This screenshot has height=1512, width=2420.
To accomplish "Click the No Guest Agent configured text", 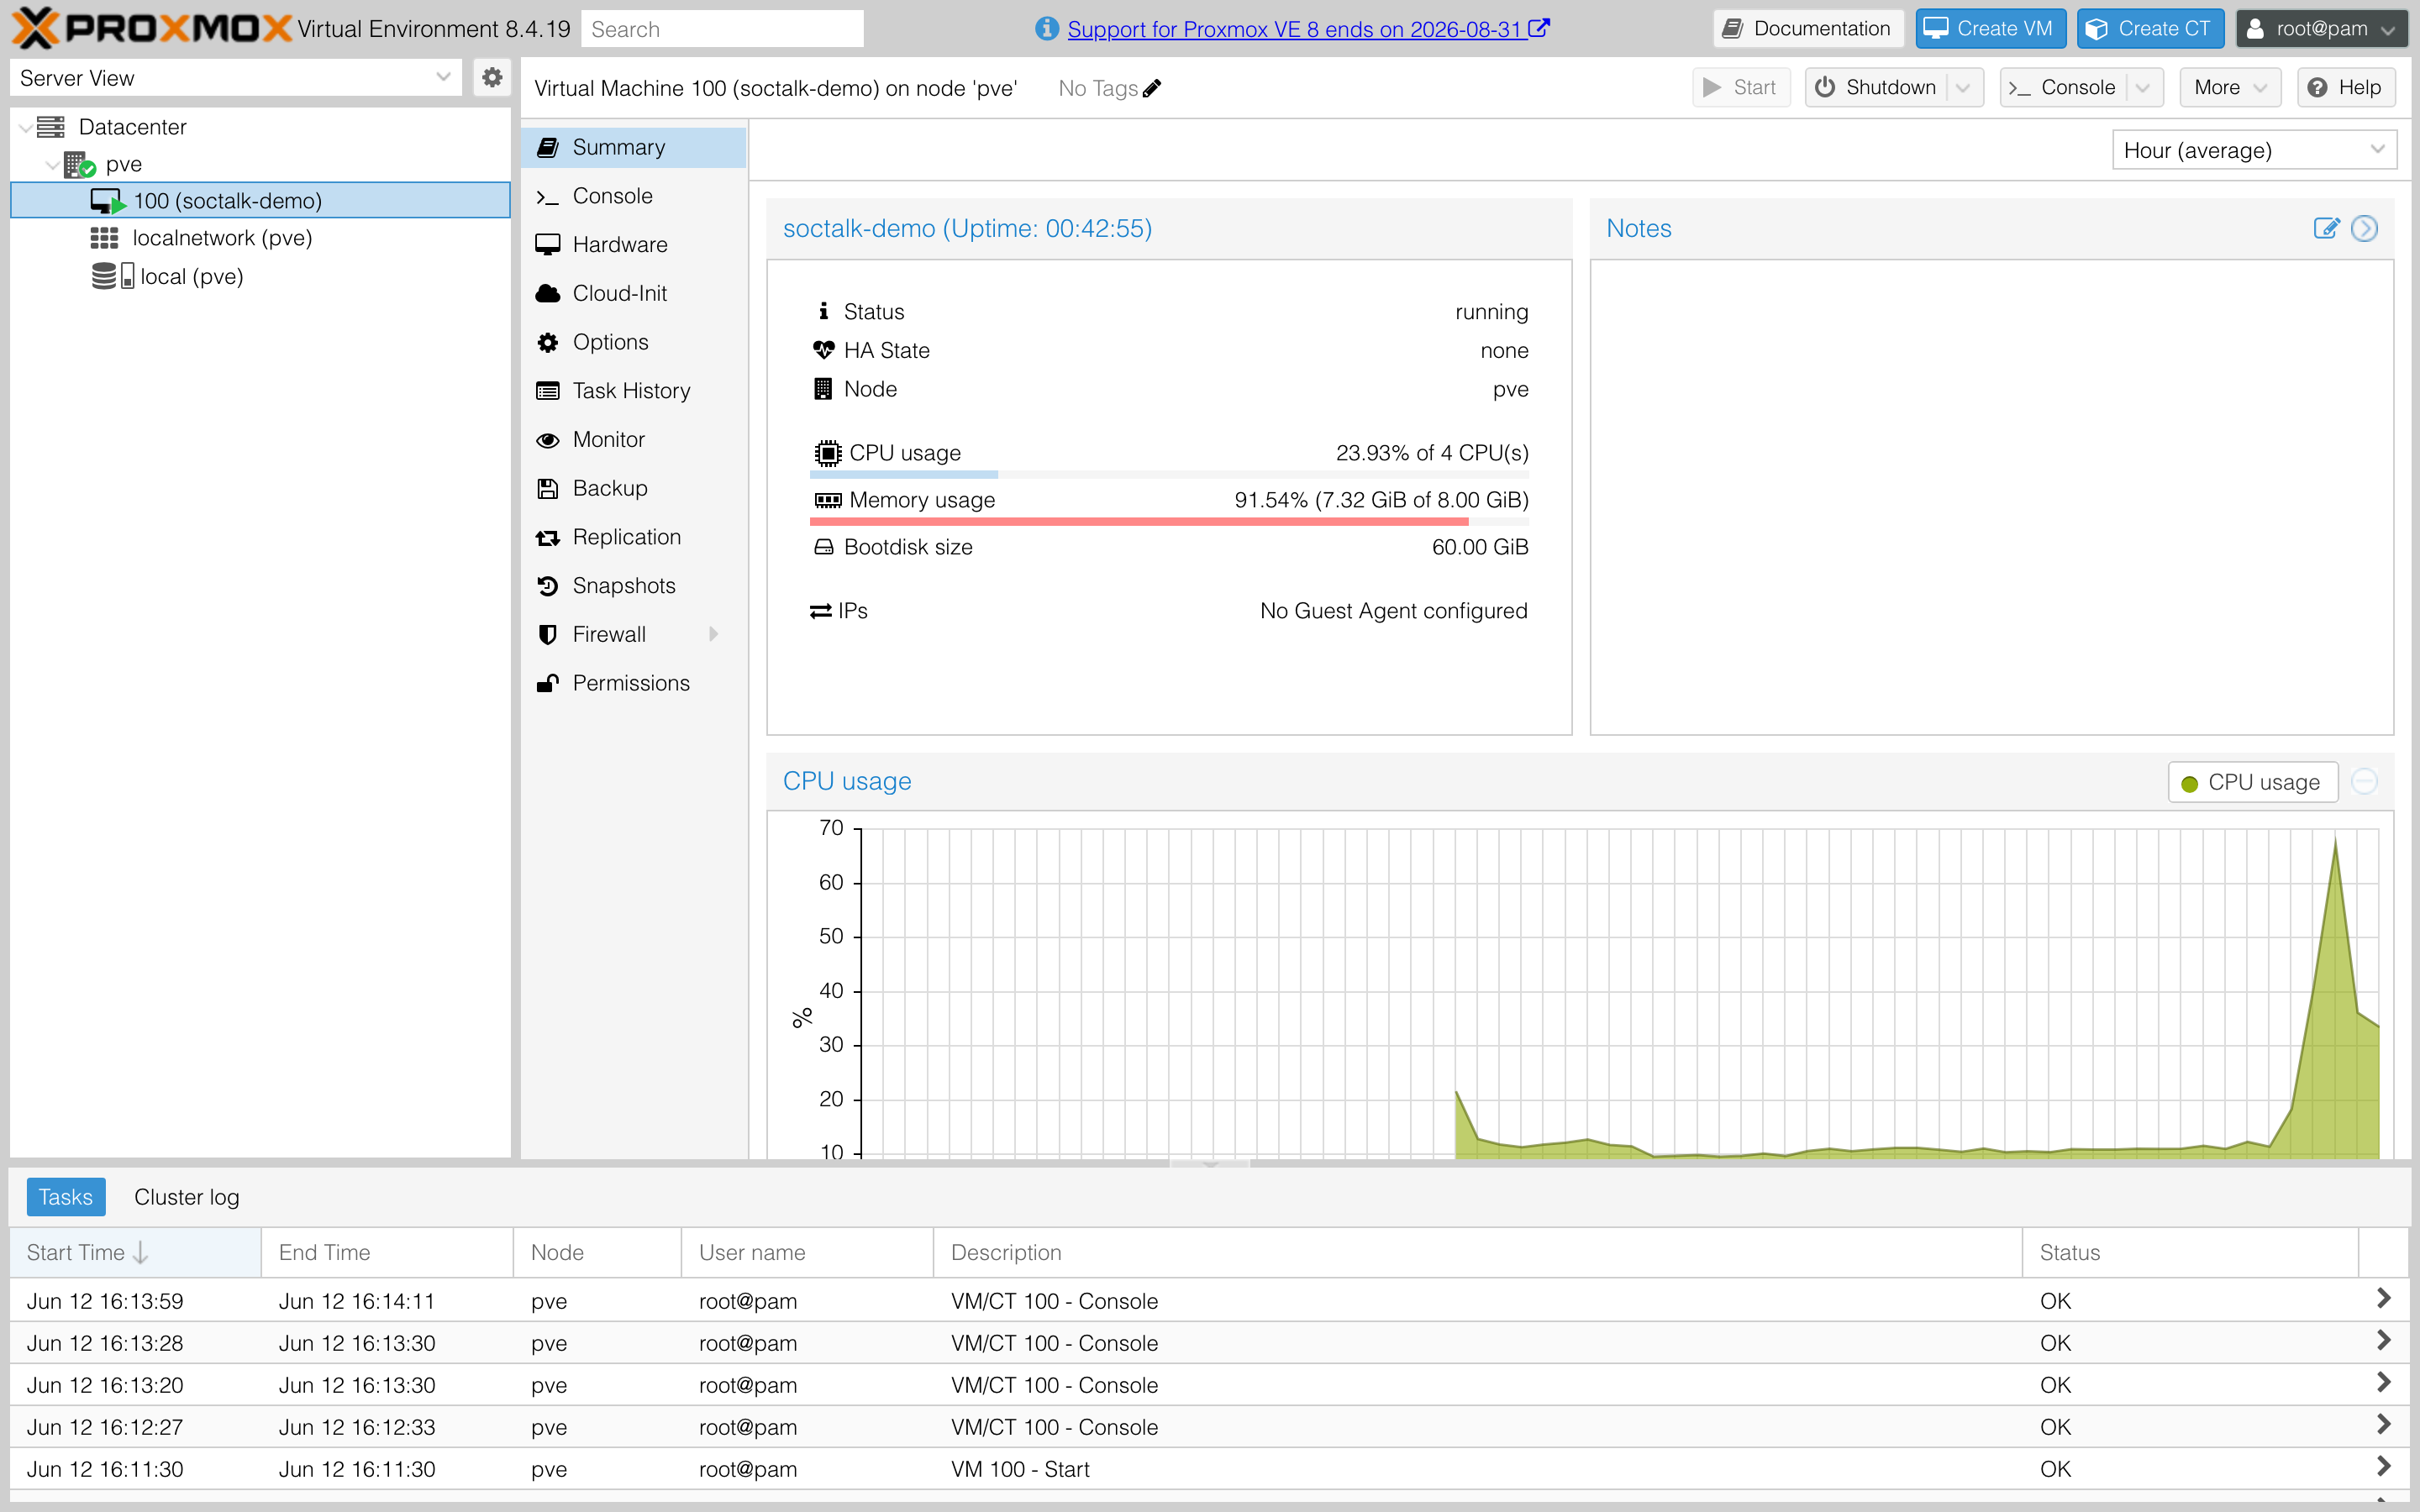I will tap(1393, 611).
